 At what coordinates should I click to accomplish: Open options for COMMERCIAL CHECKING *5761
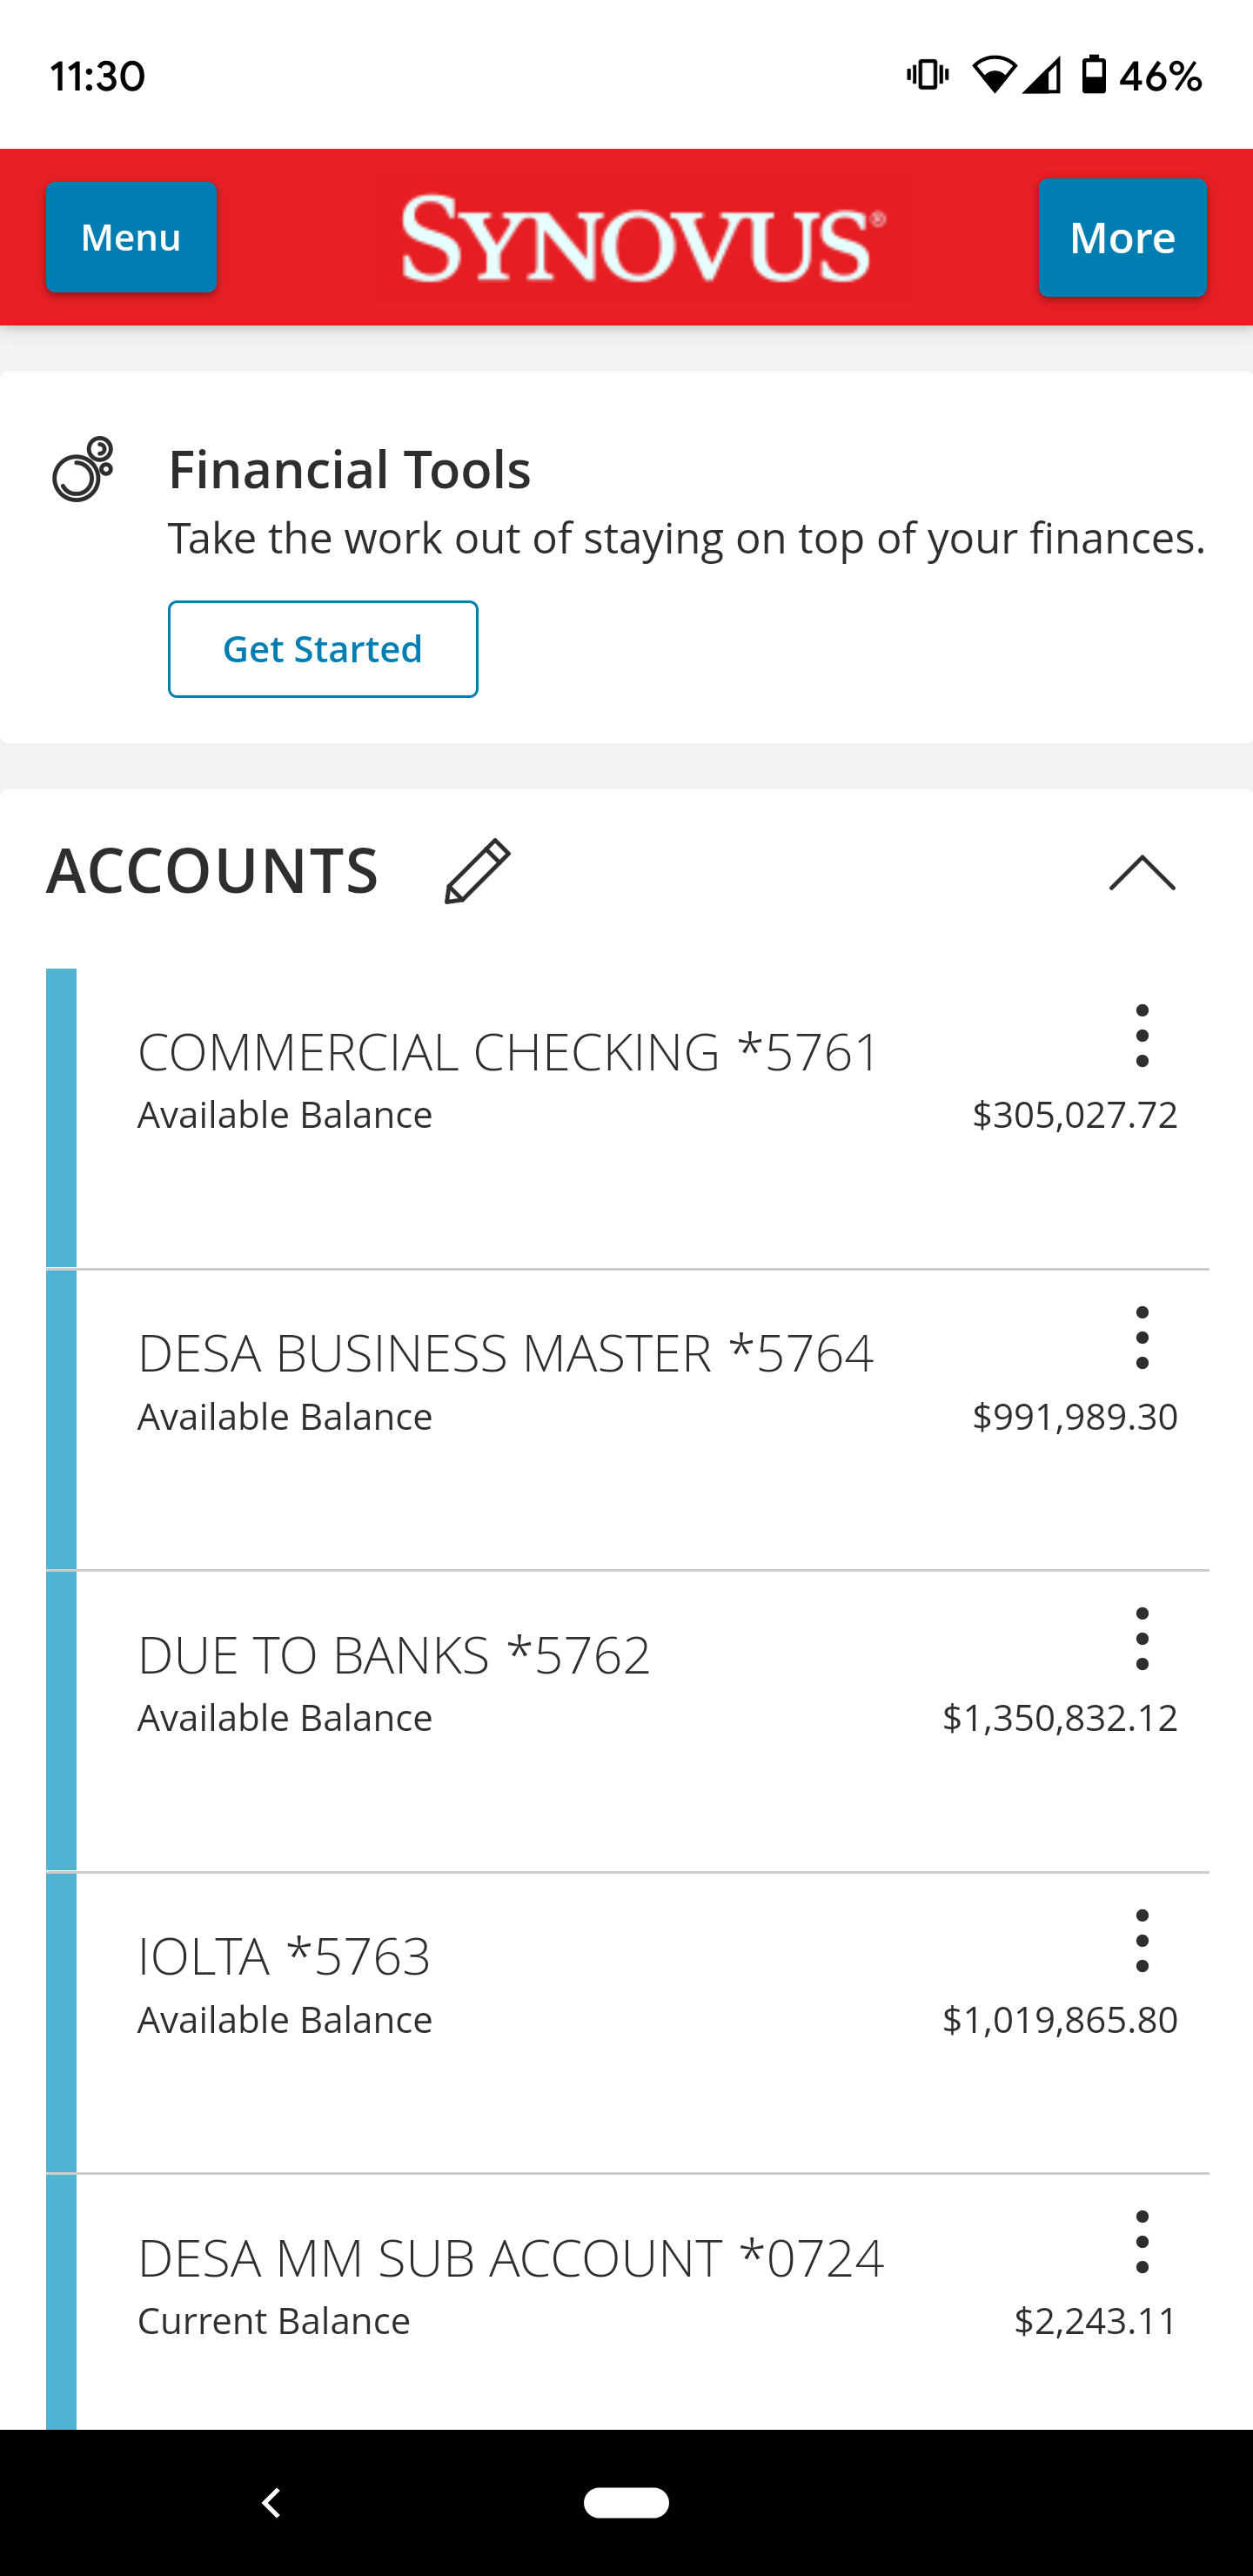[x=1142, y=1036]
